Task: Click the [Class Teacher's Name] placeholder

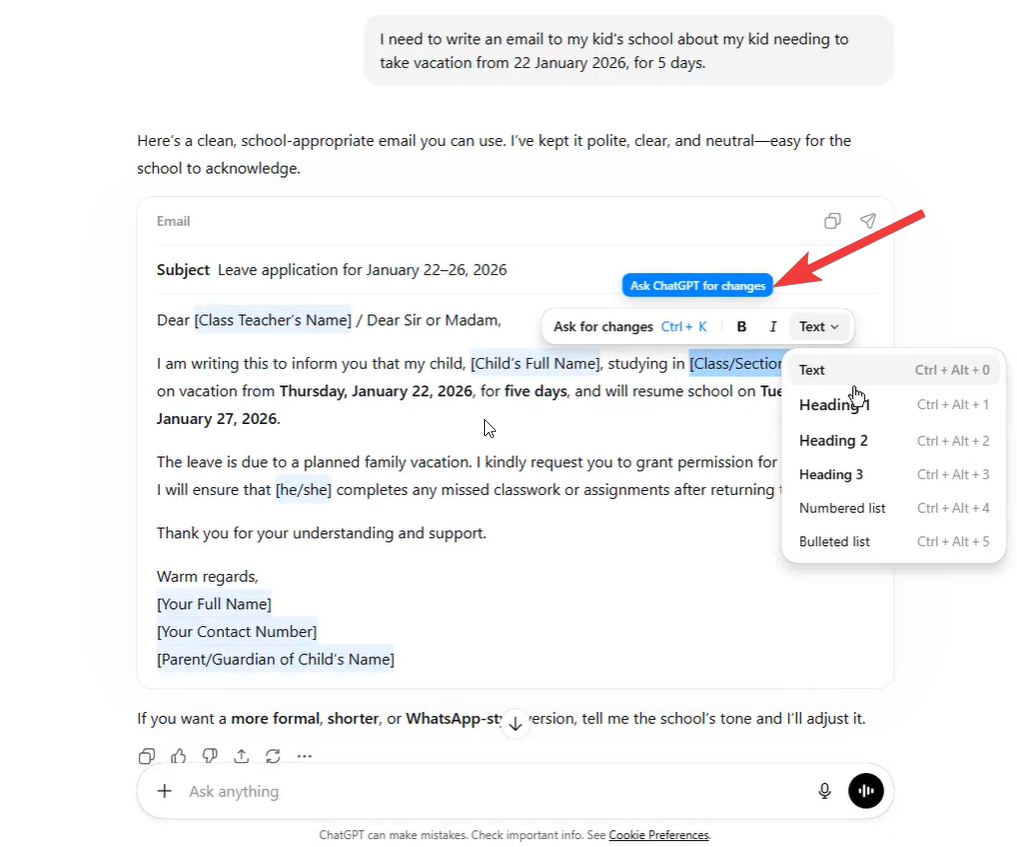Action: click(272, 320)
